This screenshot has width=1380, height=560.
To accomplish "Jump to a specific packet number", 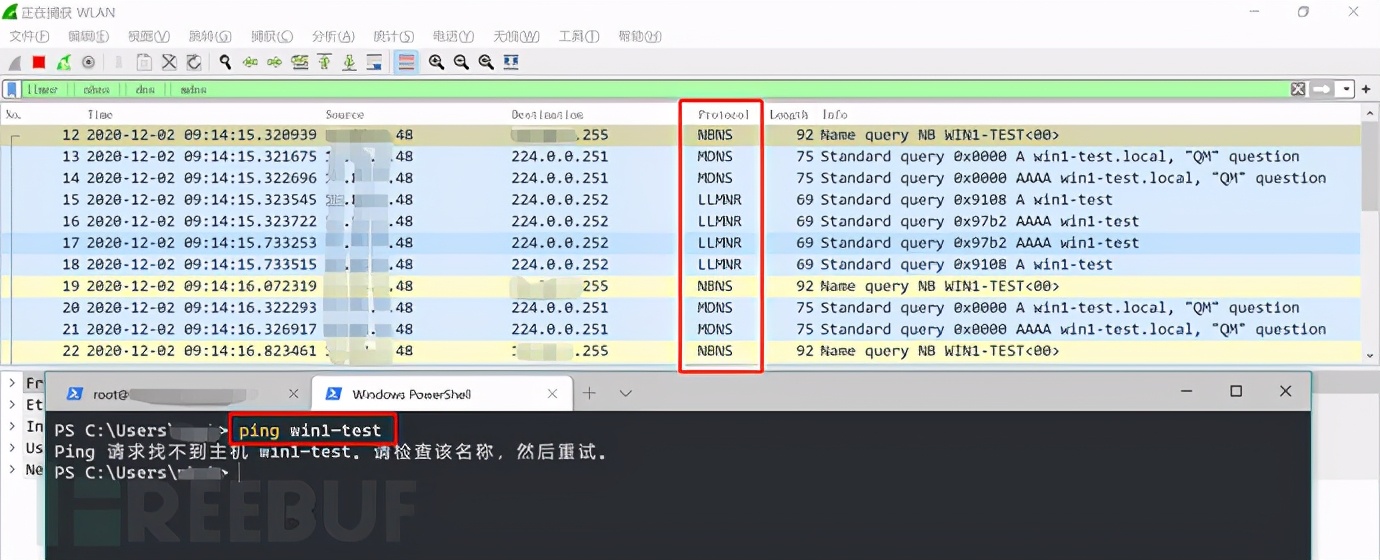I will coord(300,62).
